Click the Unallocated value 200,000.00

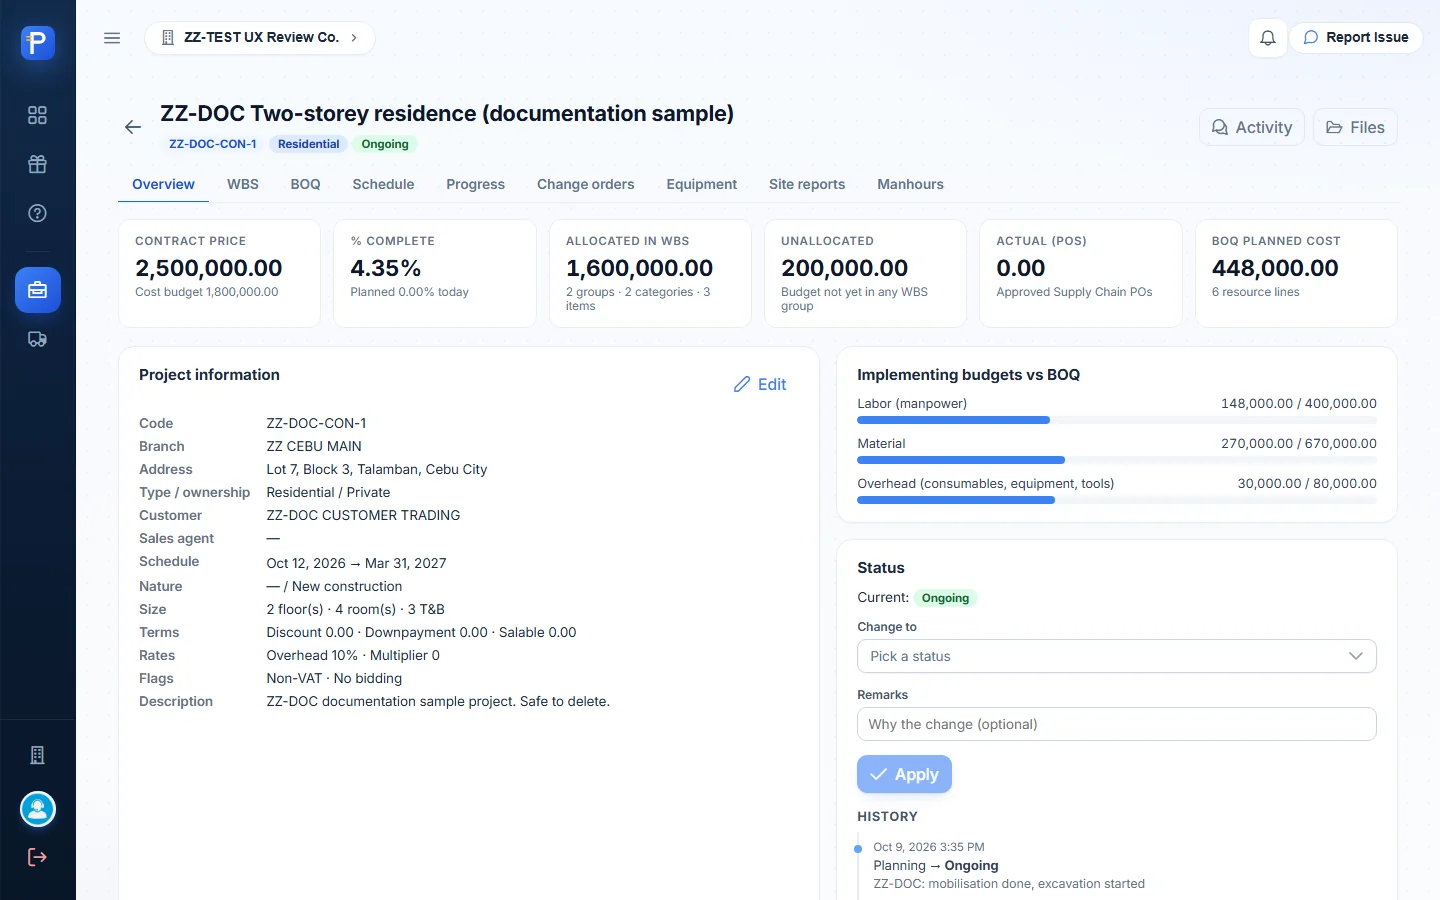[845, 268]
